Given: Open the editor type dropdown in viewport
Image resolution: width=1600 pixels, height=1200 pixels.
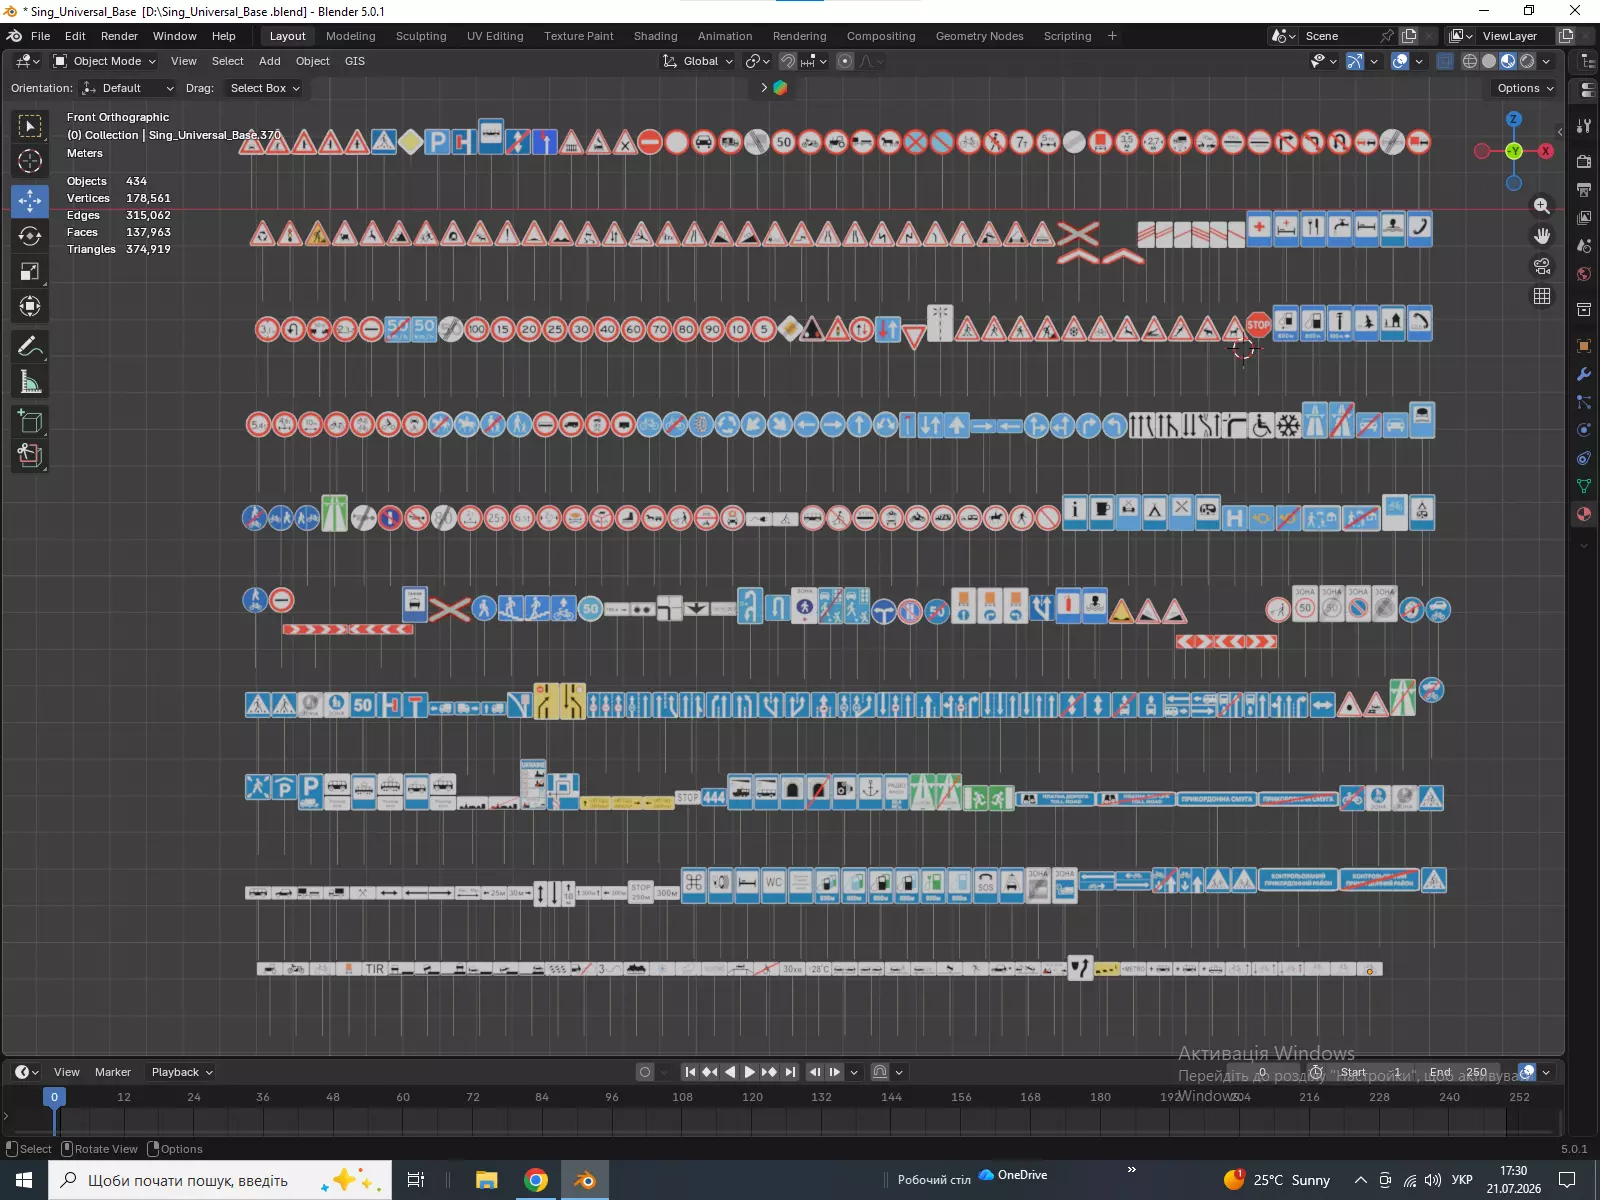Looking at the screenshot, I should pyautogui.click(x=28, y=61).
